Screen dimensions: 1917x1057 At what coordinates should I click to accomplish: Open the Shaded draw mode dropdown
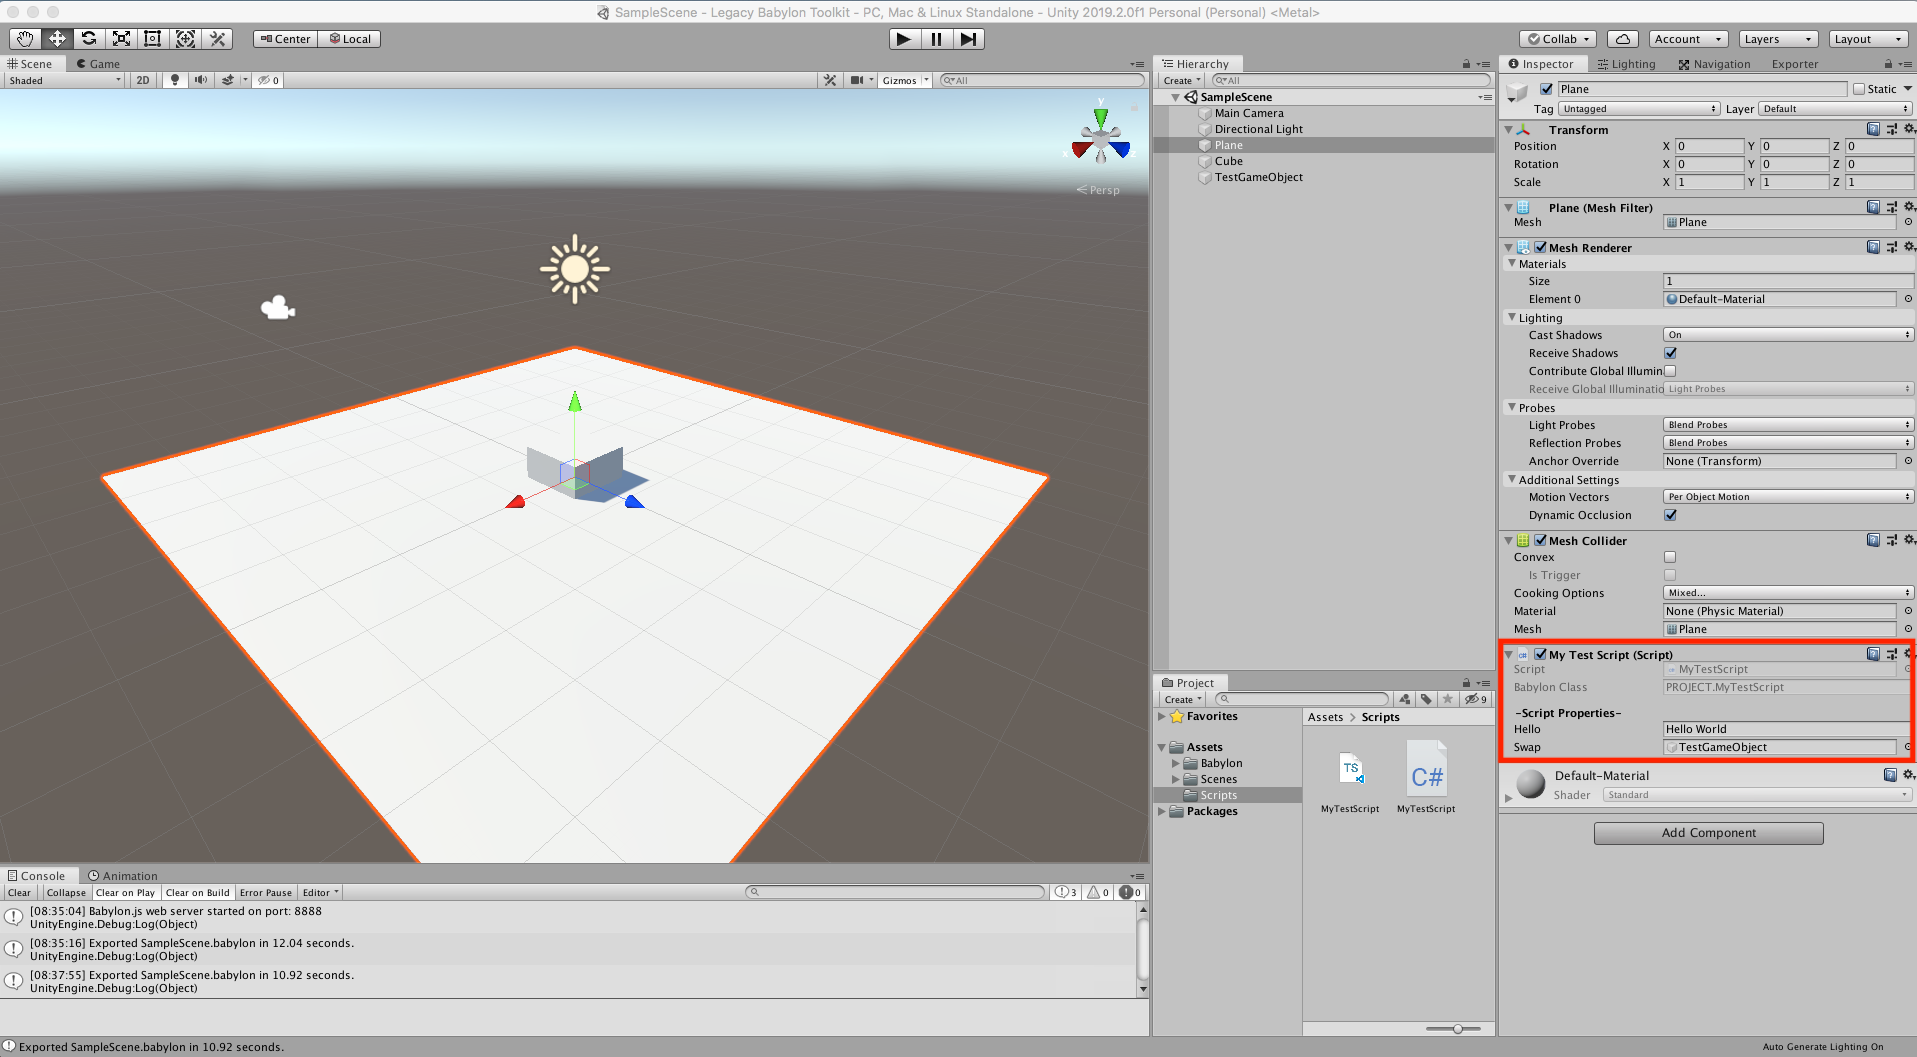point(65,80)
